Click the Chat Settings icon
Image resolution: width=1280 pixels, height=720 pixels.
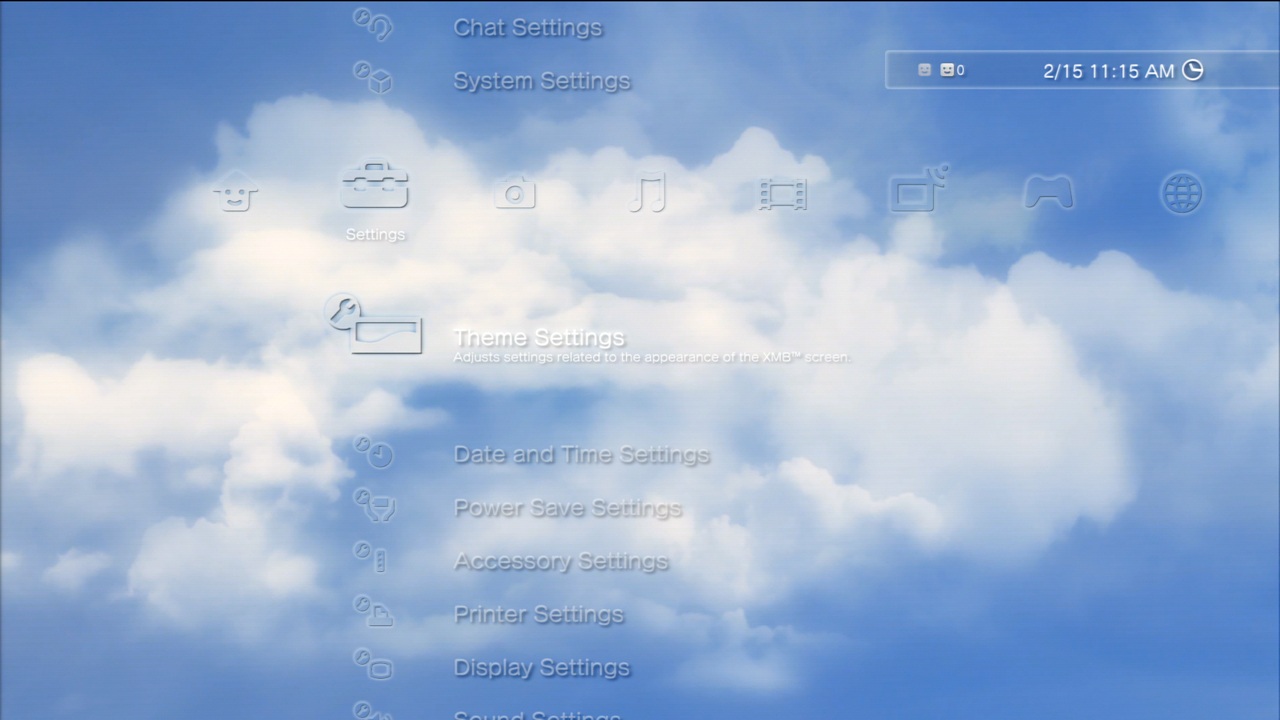[x=373, y=24]
